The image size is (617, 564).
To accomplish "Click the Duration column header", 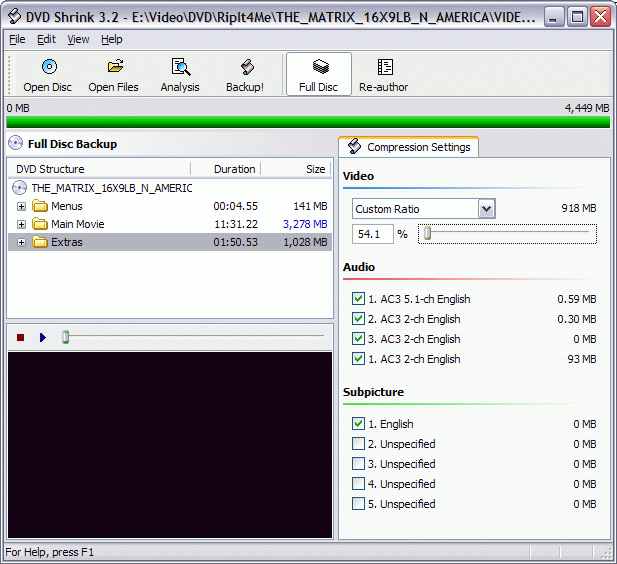I will [235, 169].
